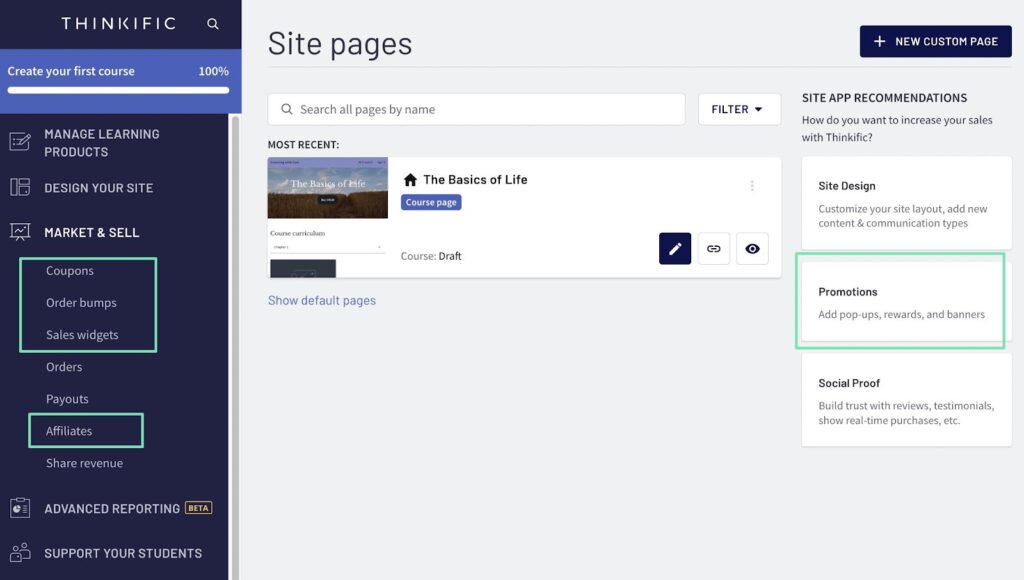Click the Advanced Reporting icon

click(x=20, y=508)
